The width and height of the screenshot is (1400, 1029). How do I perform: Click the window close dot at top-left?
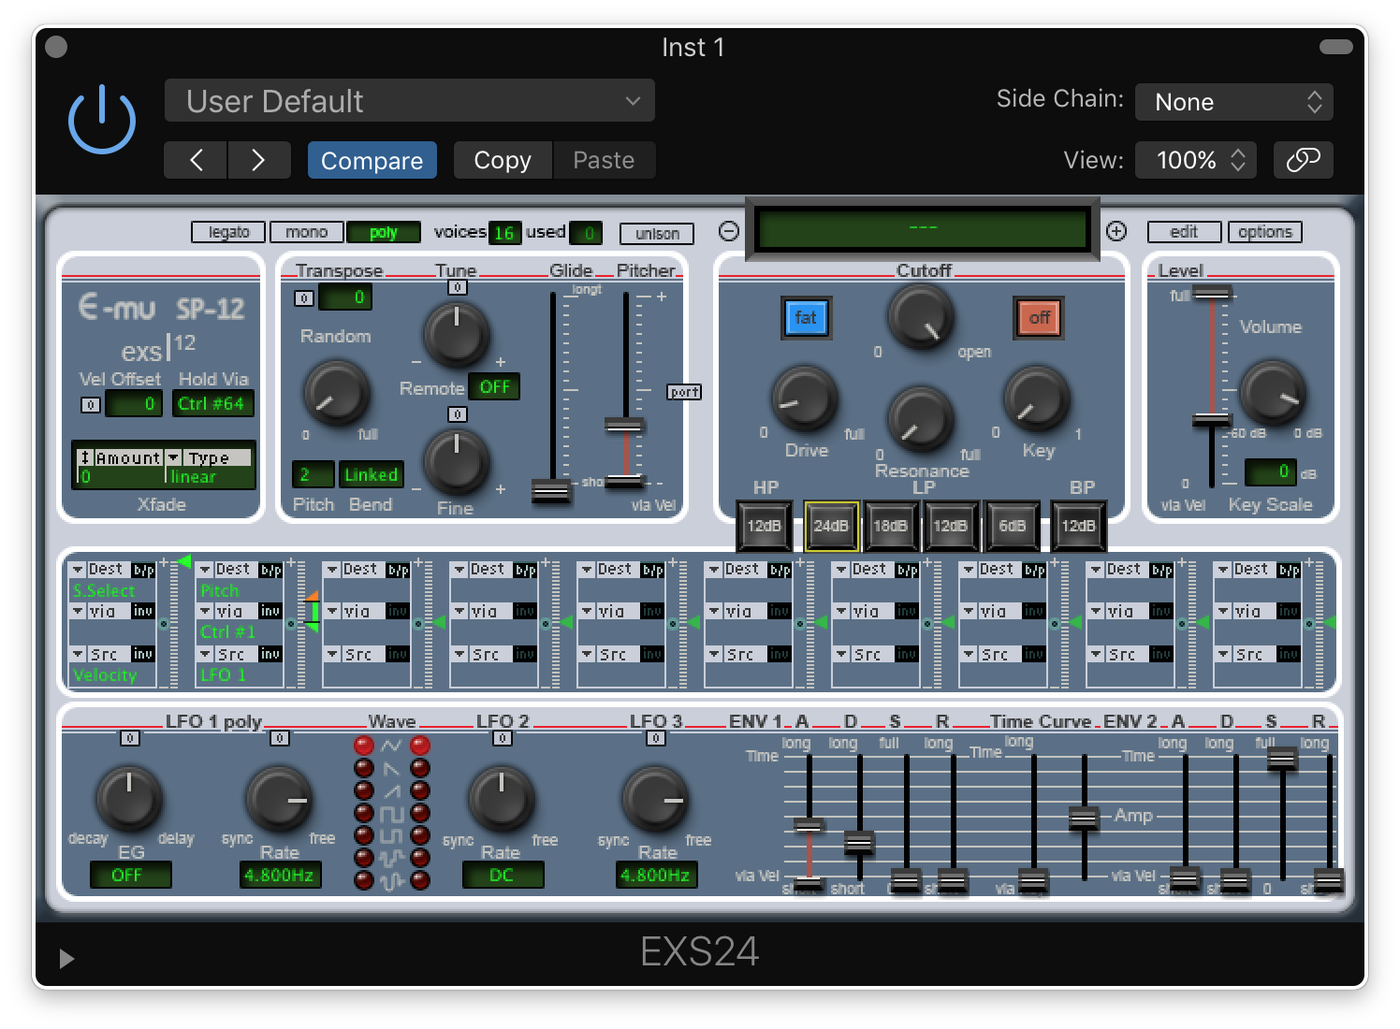[56, 47]
